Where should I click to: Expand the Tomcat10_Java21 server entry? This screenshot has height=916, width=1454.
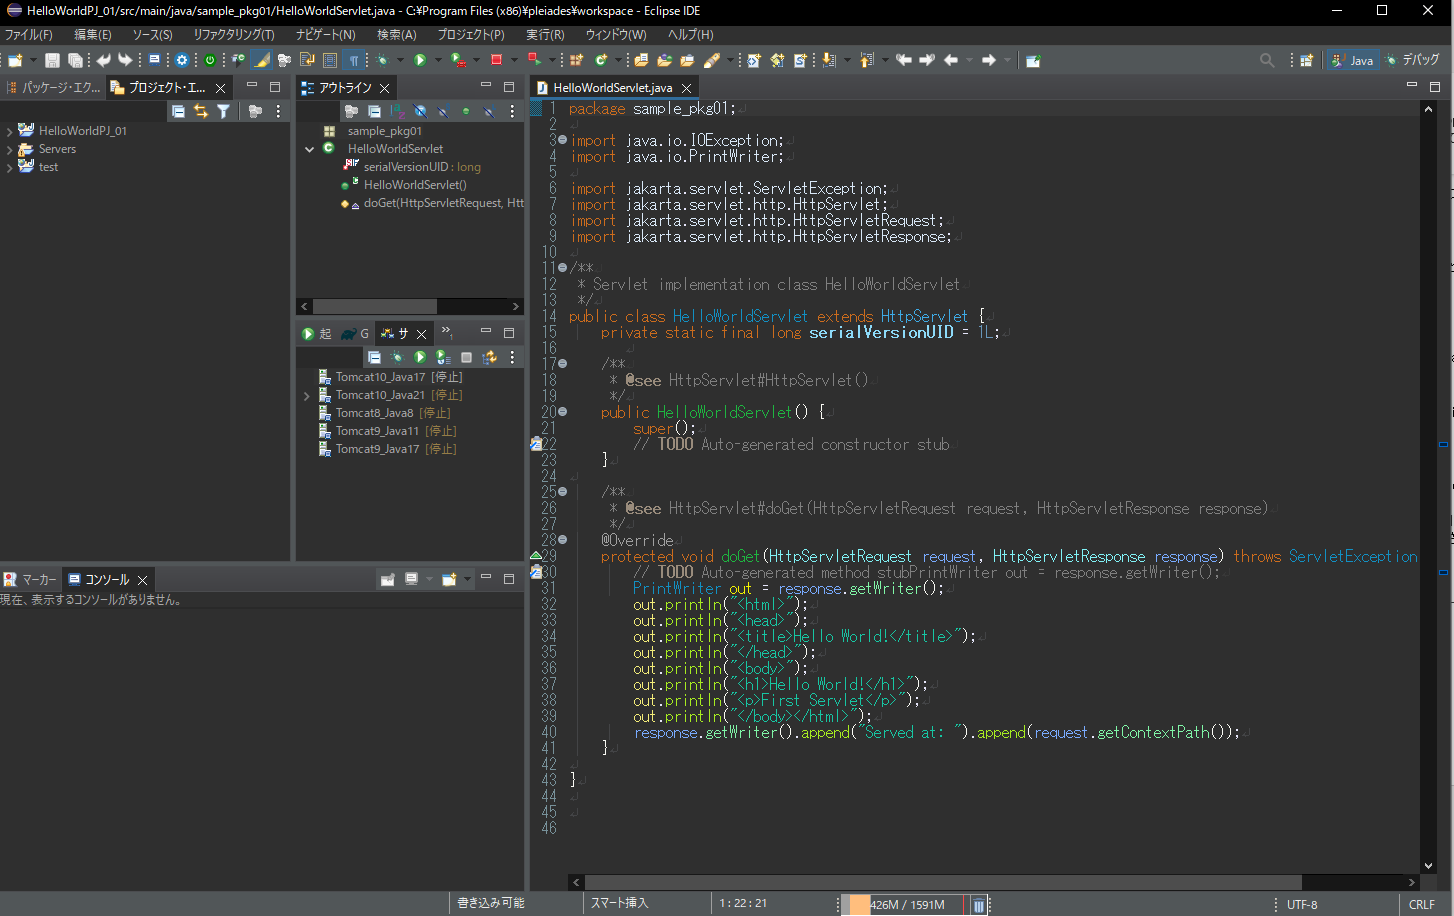tap(307, 396)
